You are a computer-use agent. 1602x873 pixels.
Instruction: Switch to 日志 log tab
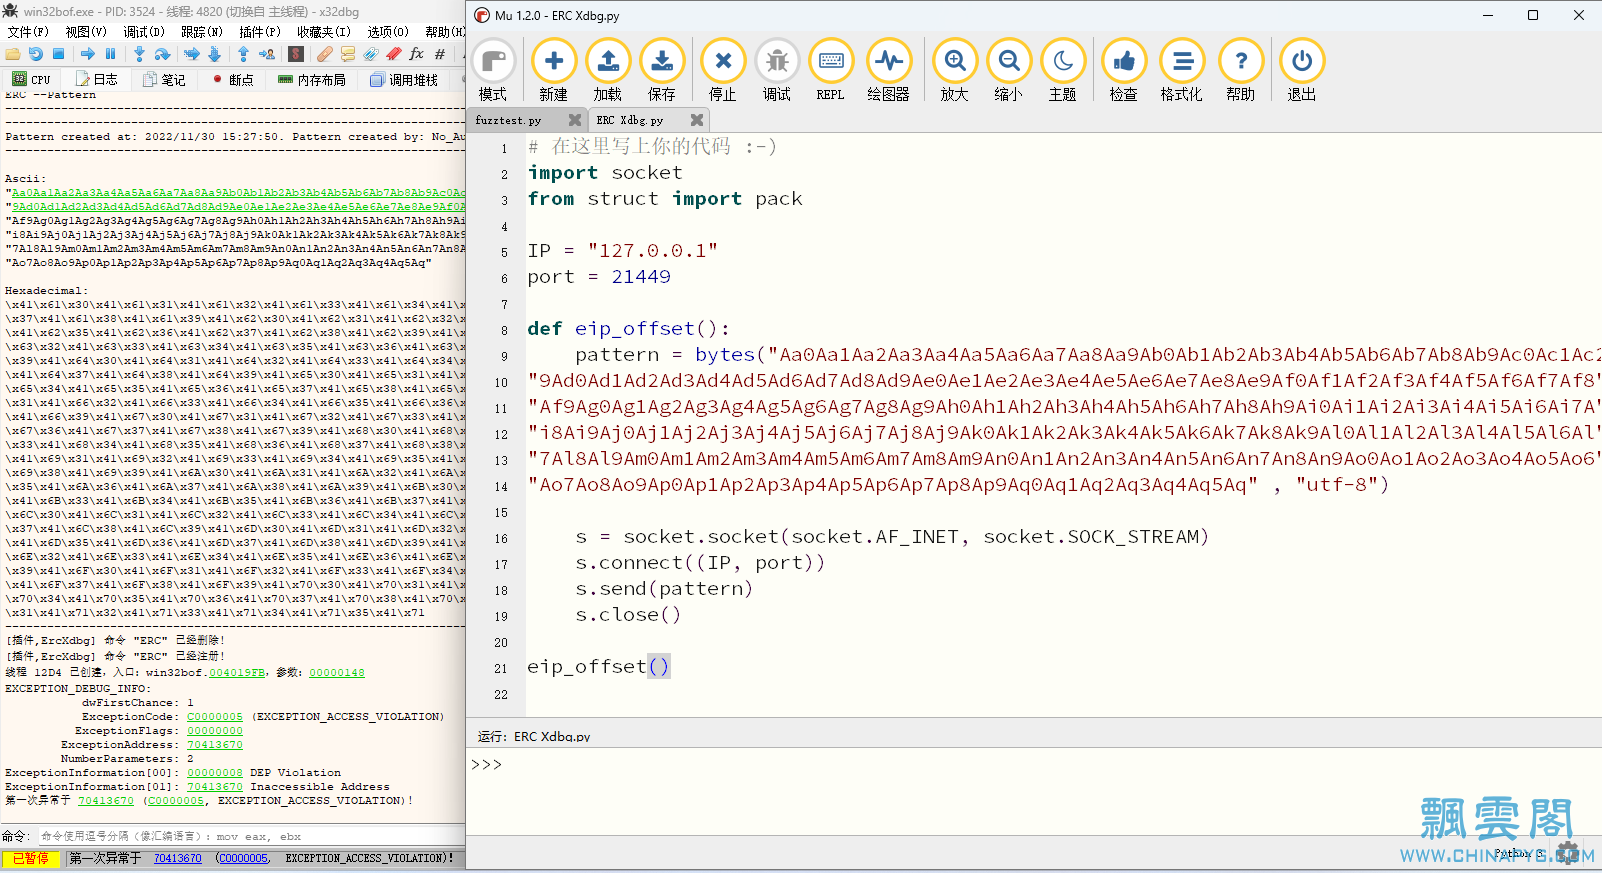click(96, 80)
